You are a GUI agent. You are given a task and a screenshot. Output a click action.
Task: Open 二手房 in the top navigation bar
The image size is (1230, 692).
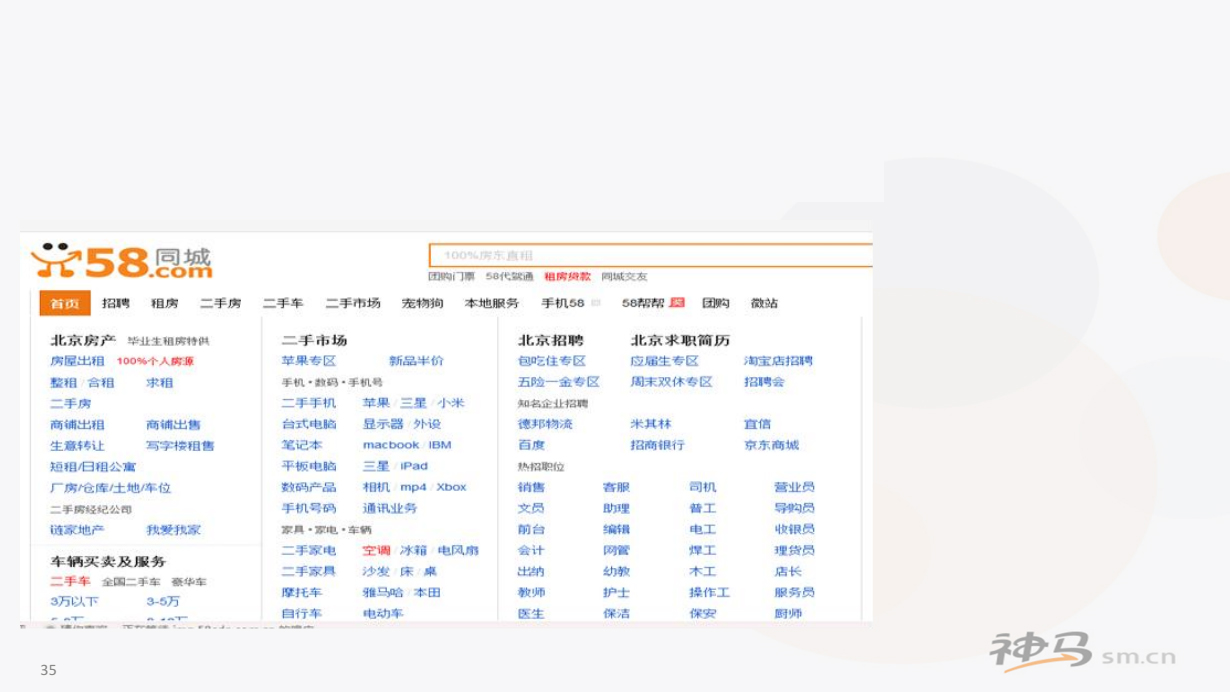point(221,303)
